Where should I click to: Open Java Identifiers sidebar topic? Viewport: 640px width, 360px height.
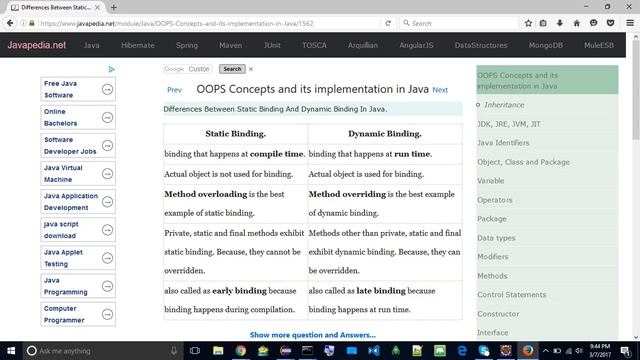tap(503, 143)
